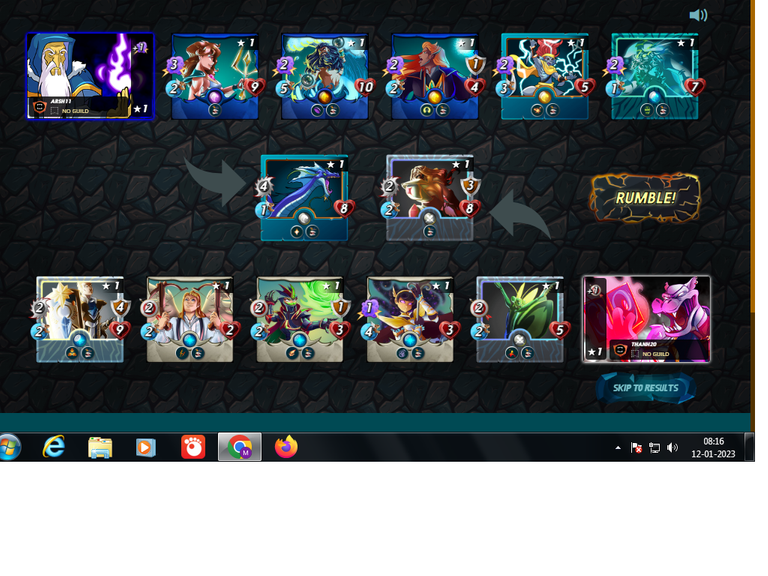This screenshot has height=576, width=768.
Task: Click the health heart showing 7
Action: pyautogui.click(x=695, y=87)
